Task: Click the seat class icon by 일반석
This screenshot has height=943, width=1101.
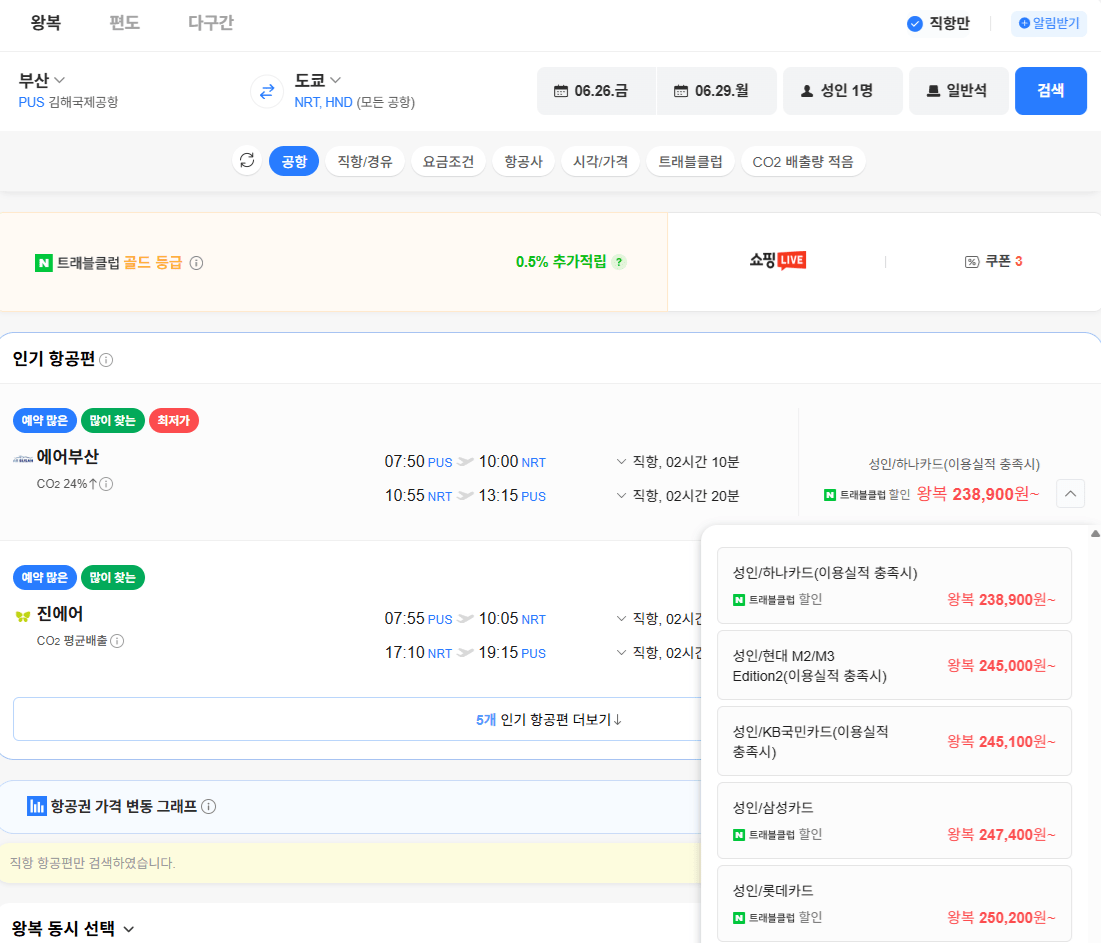Action: coord(933,91)
